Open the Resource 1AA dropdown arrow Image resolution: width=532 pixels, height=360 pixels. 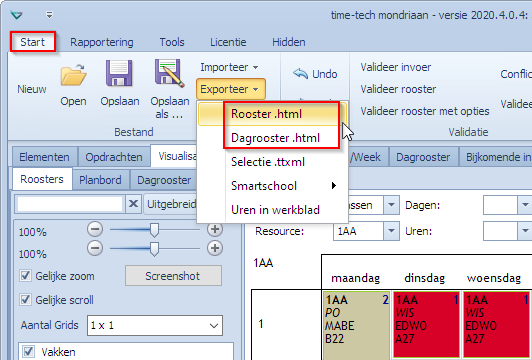392,231
